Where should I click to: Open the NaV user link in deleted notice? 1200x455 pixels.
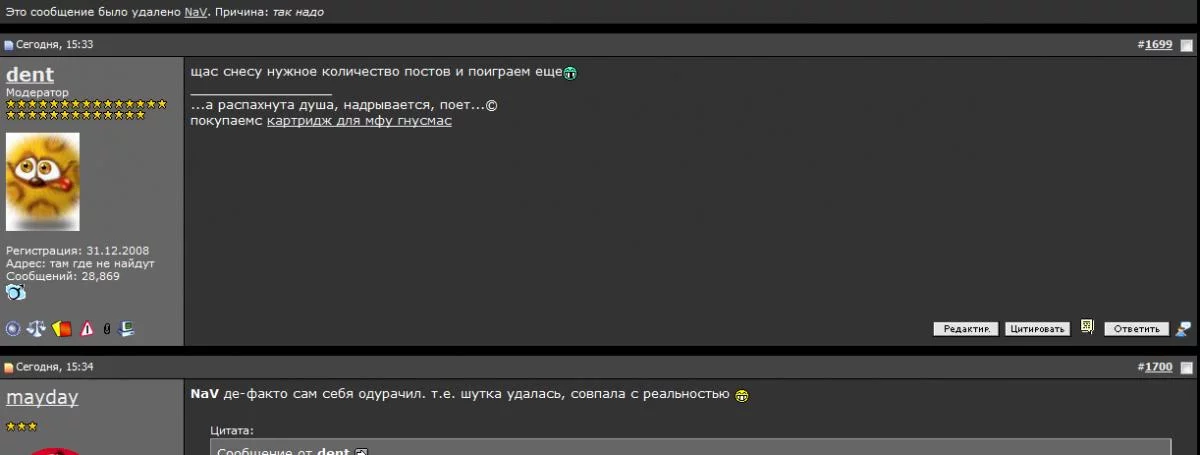pyautogui.click(x=195, y=12)
